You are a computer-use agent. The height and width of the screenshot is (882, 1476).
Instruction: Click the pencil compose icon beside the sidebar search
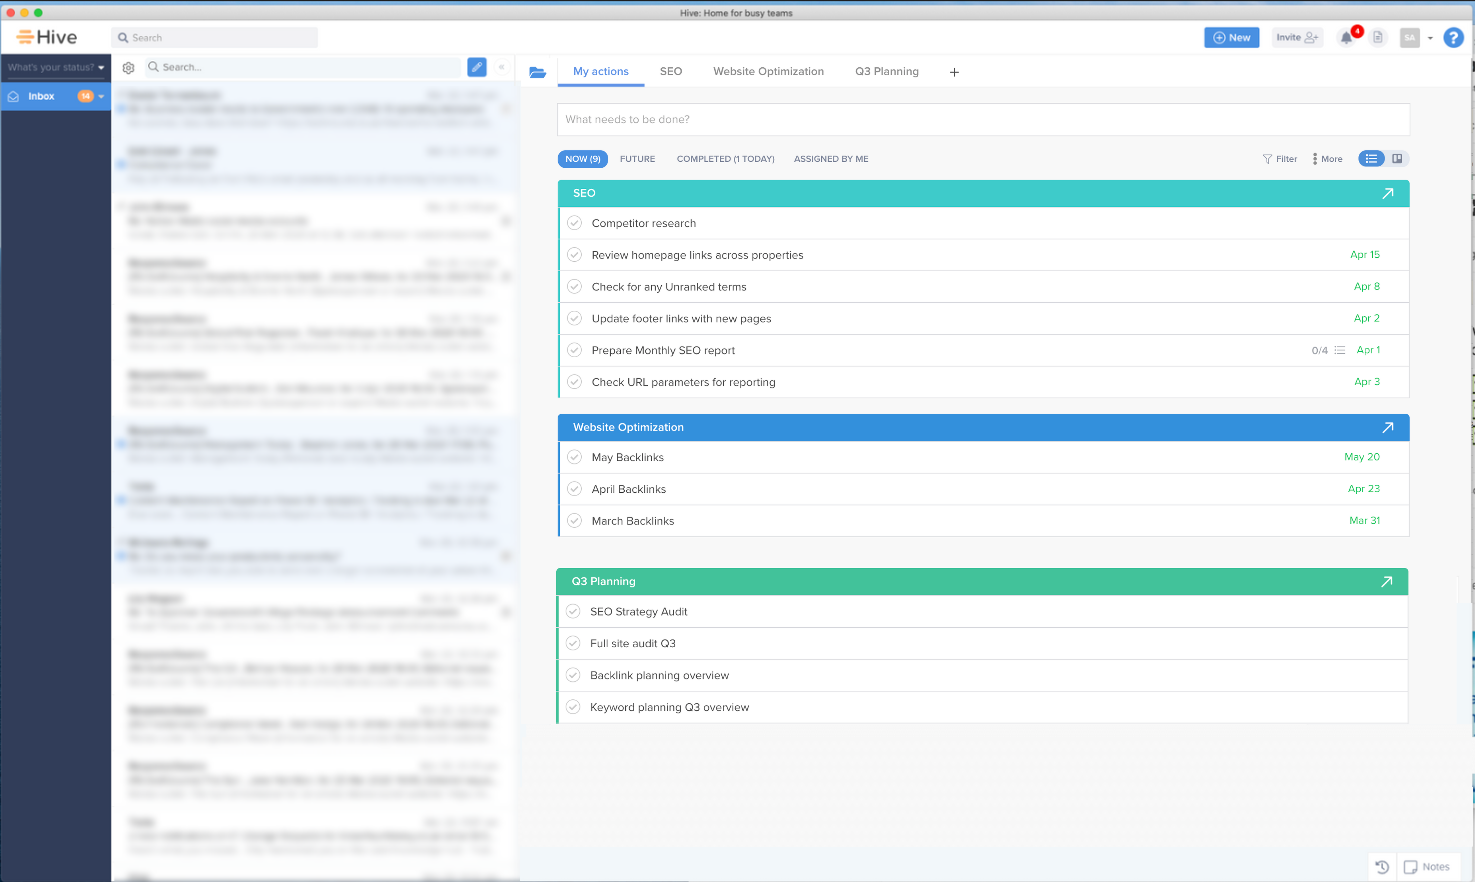point(477,67)
